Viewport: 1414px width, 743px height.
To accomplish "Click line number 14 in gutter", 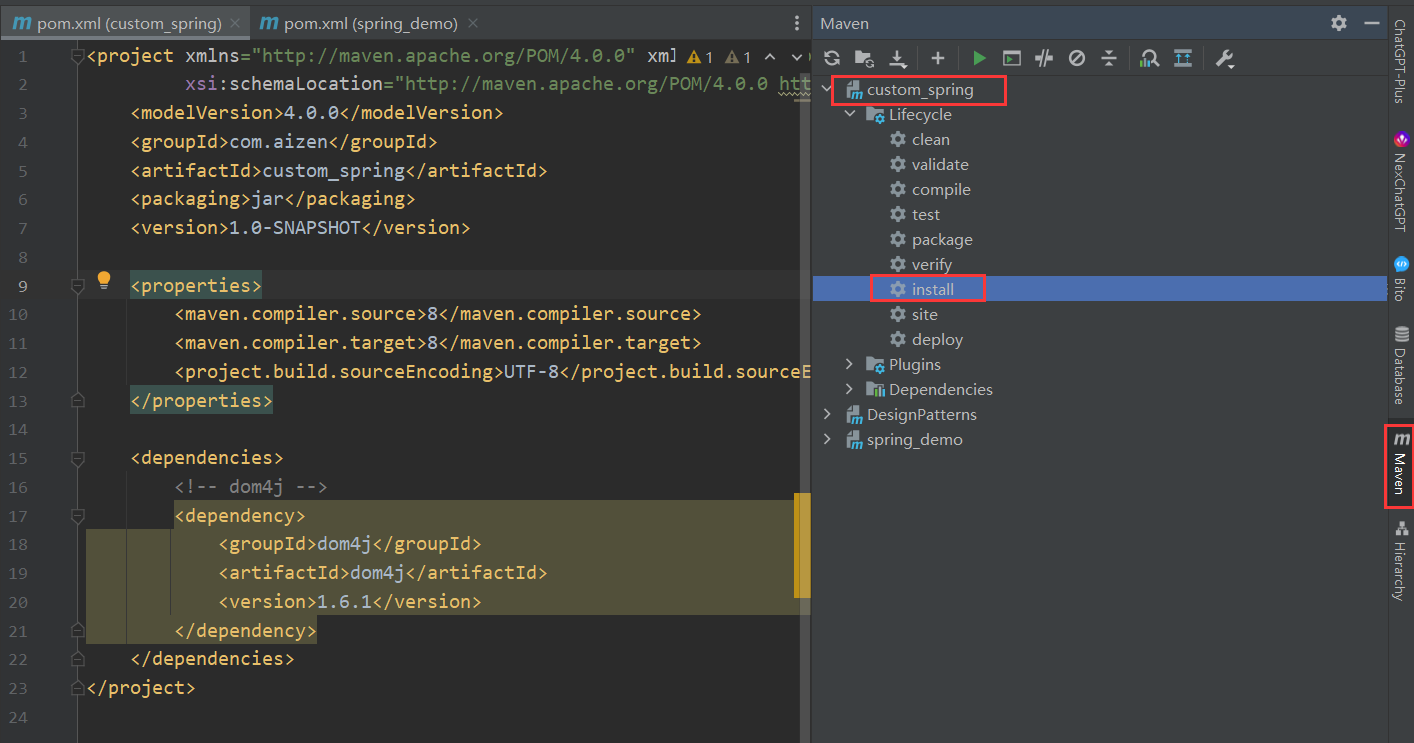I will 18,429.
